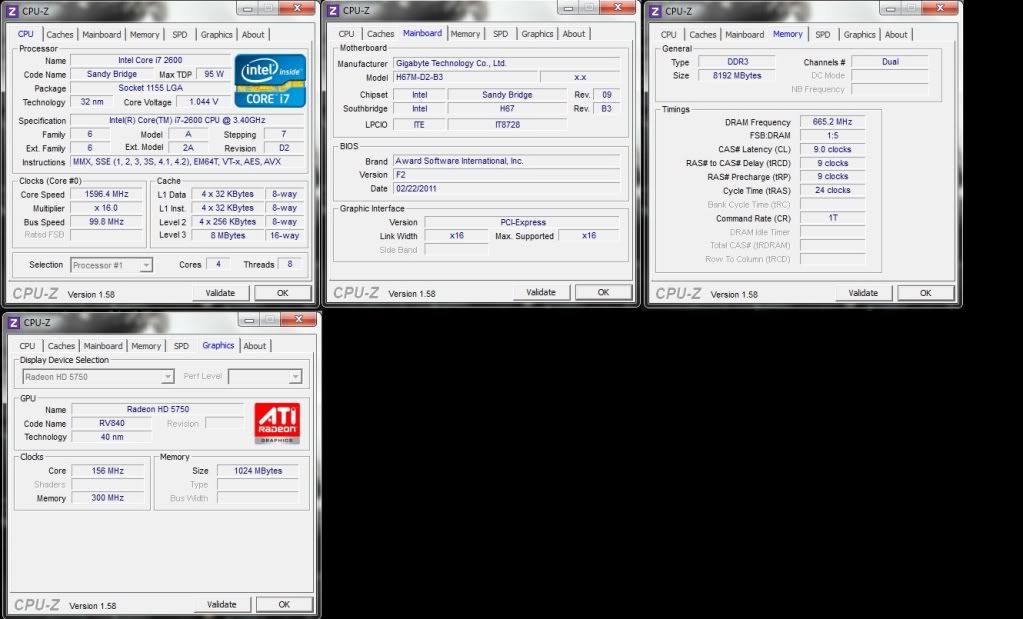
Task: Select Mainboard tab in the Graphics tab window
Action: tap(103, 346)
